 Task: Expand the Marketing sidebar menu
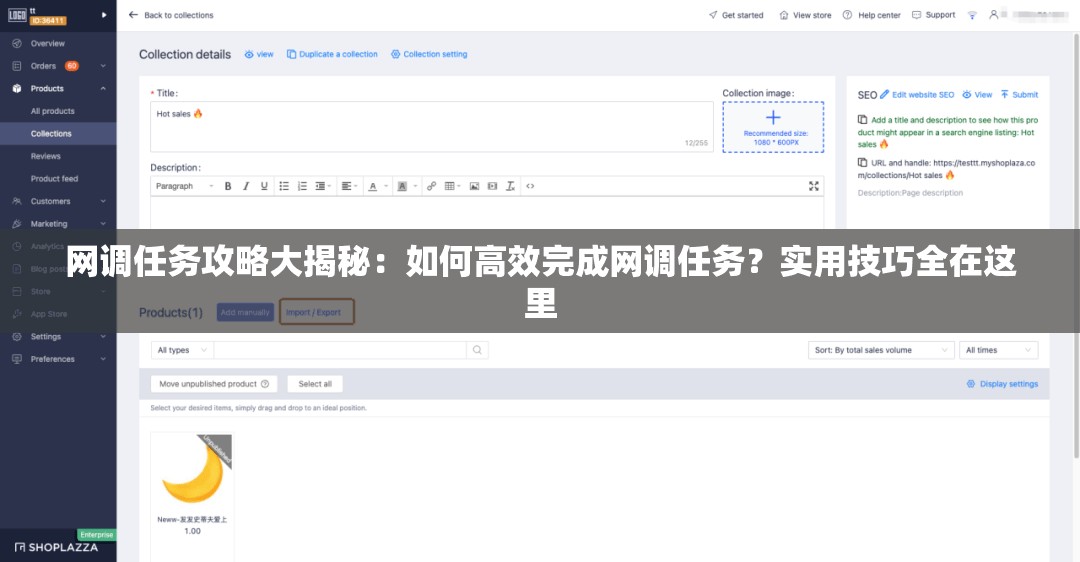[103, 224]
